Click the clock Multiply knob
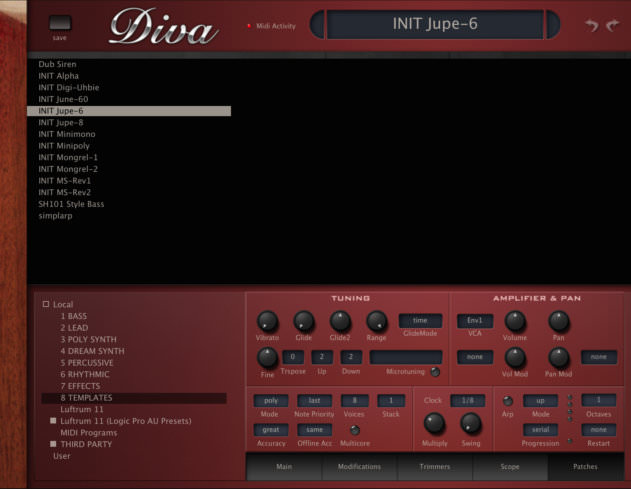Viewport: 631px width, 489px height. pos(434,423)
